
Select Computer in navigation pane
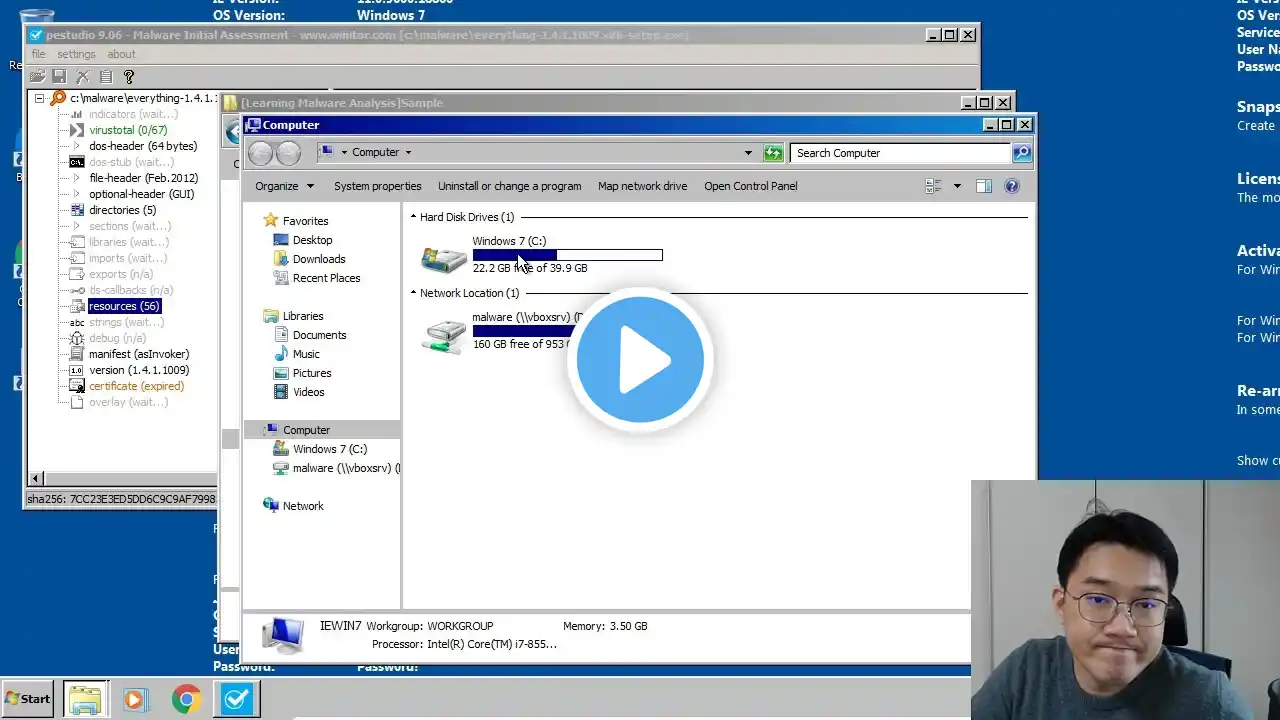click(x=306, y=430)
